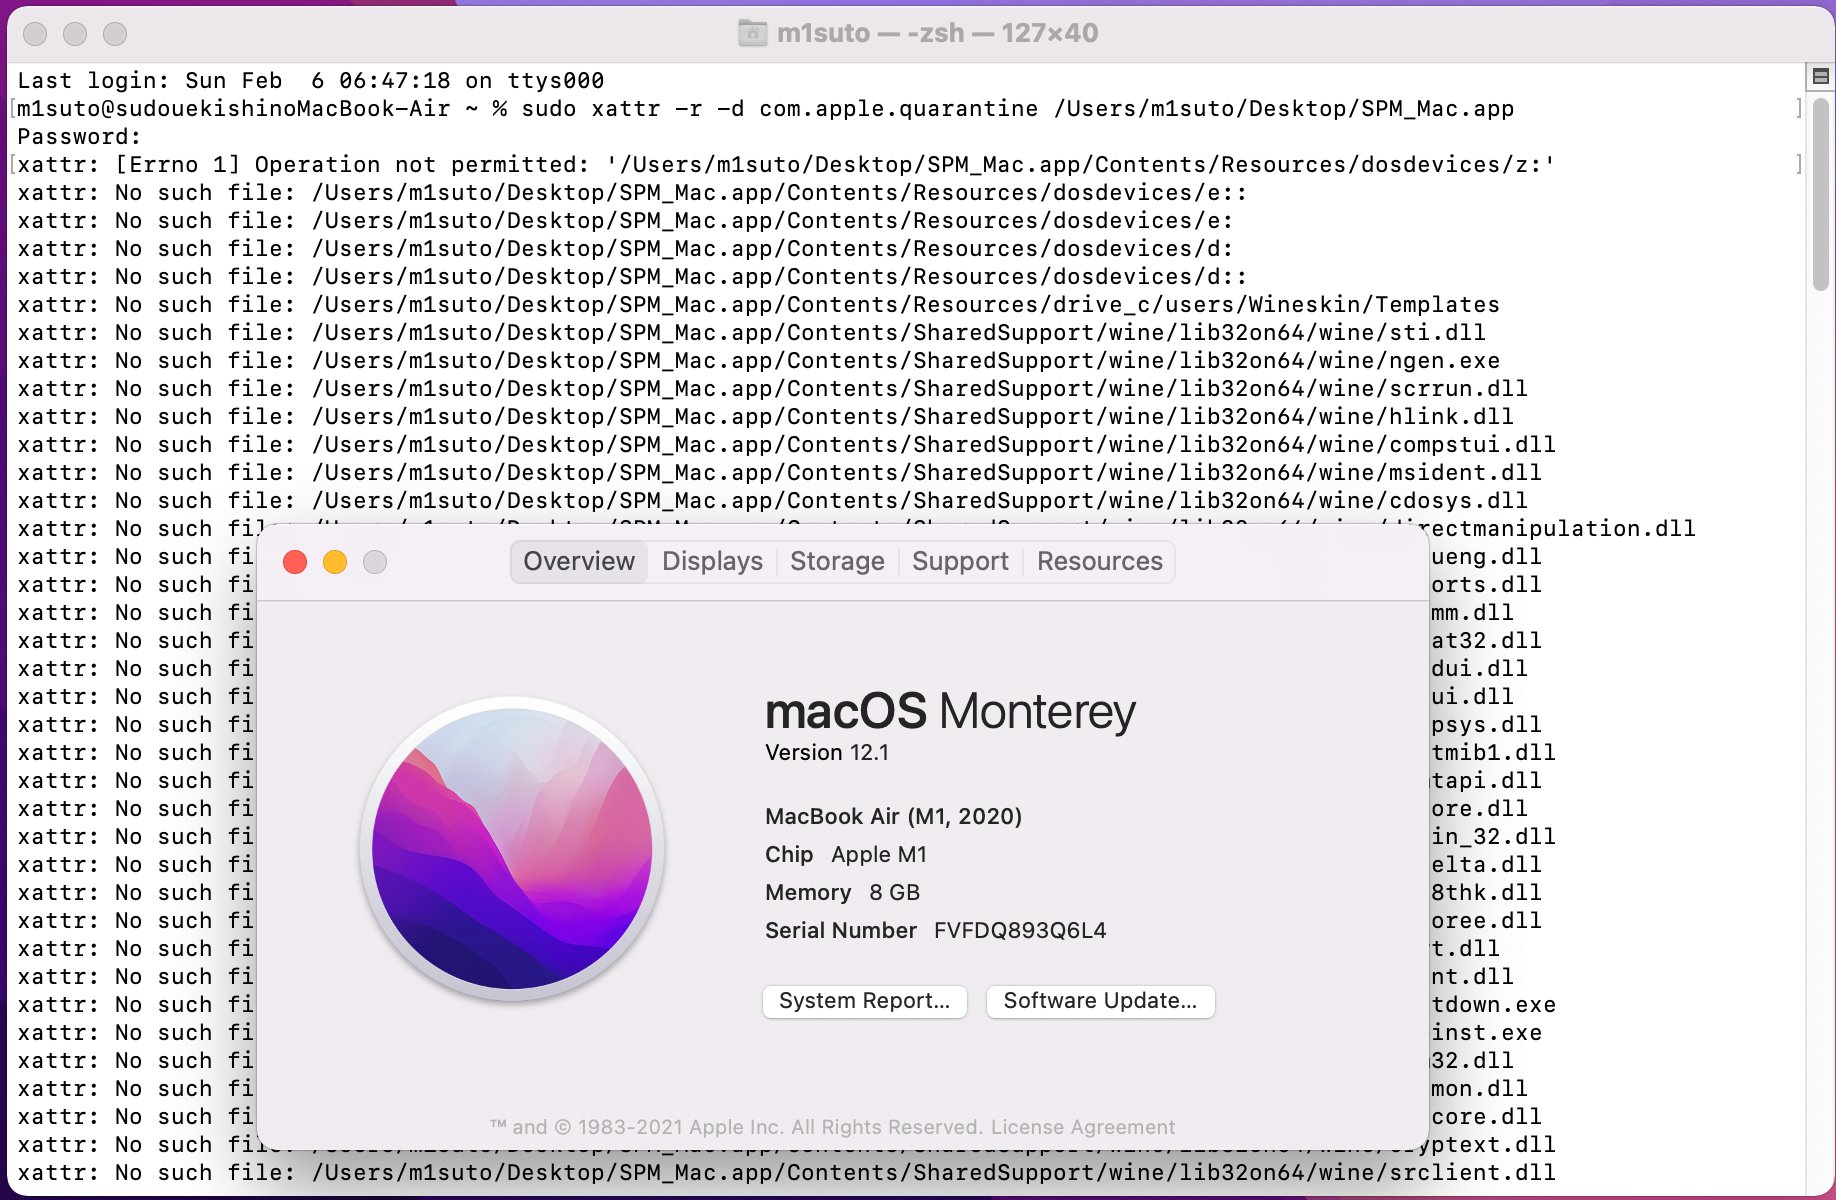The height and width of the screenshot is (1200, 1836).
Task: Click the 'Last login' line in Terminal
Action: click(x=311, y=80)
